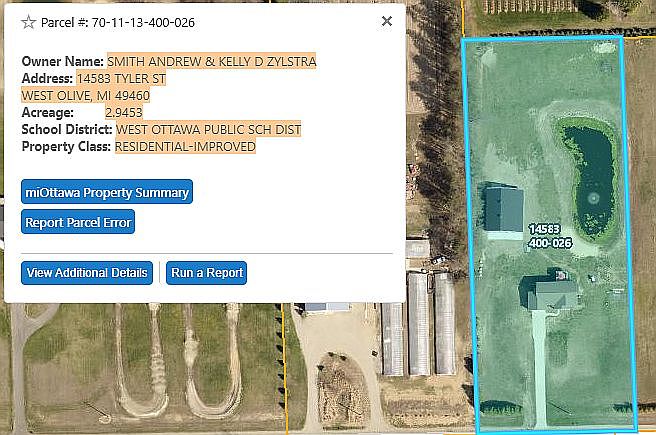Mark parcel as favorite with star icon
Viewport: 656px width, 435px height.
tap(28, 22)
